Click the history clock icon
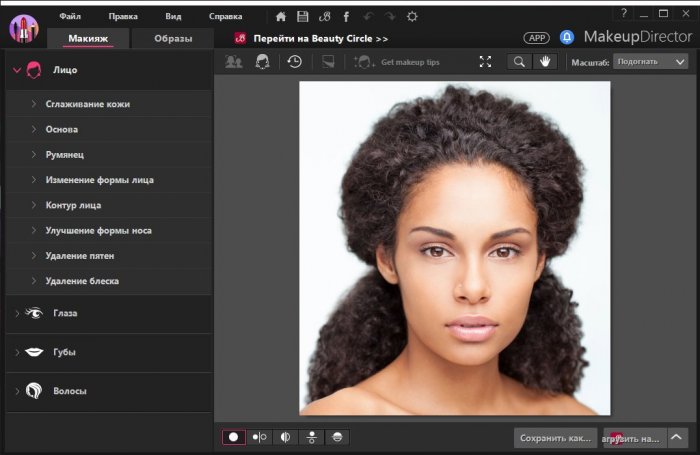Screen dimensions: 700x455 pyautogui.click(x=295, y=62)
